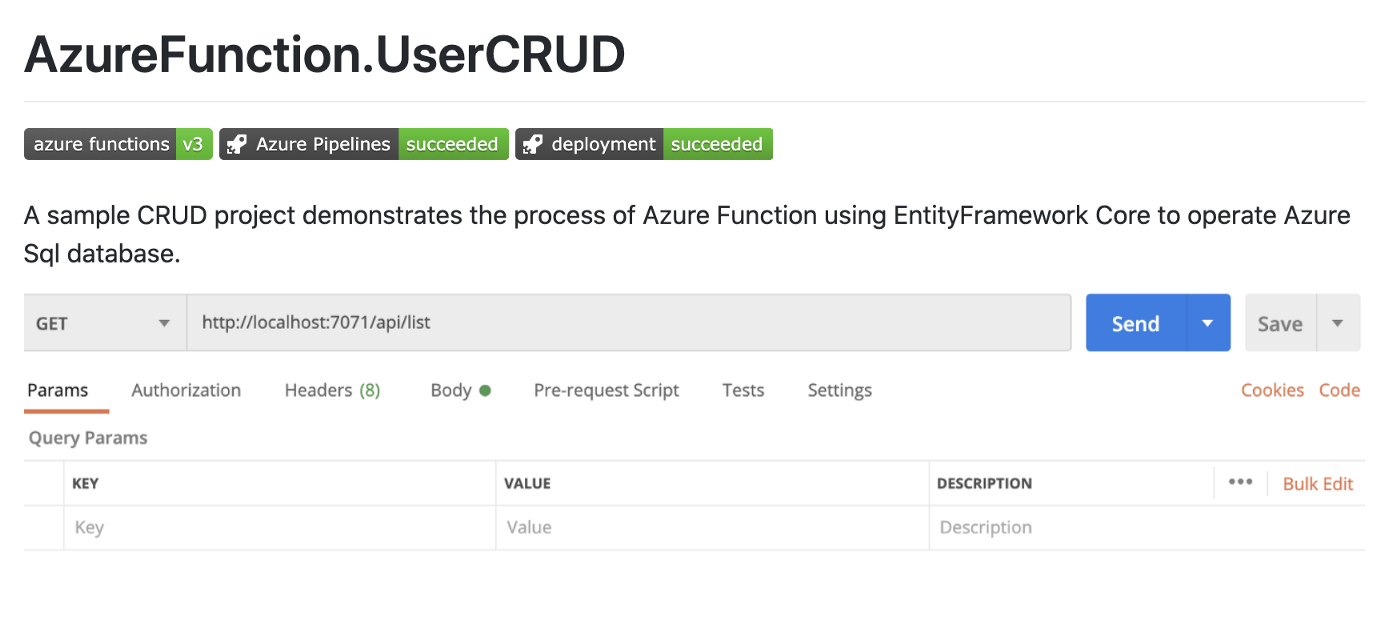Expand the Save button dropdown arrow
The image size is (1400, 619).
(x=1338, y=323)
